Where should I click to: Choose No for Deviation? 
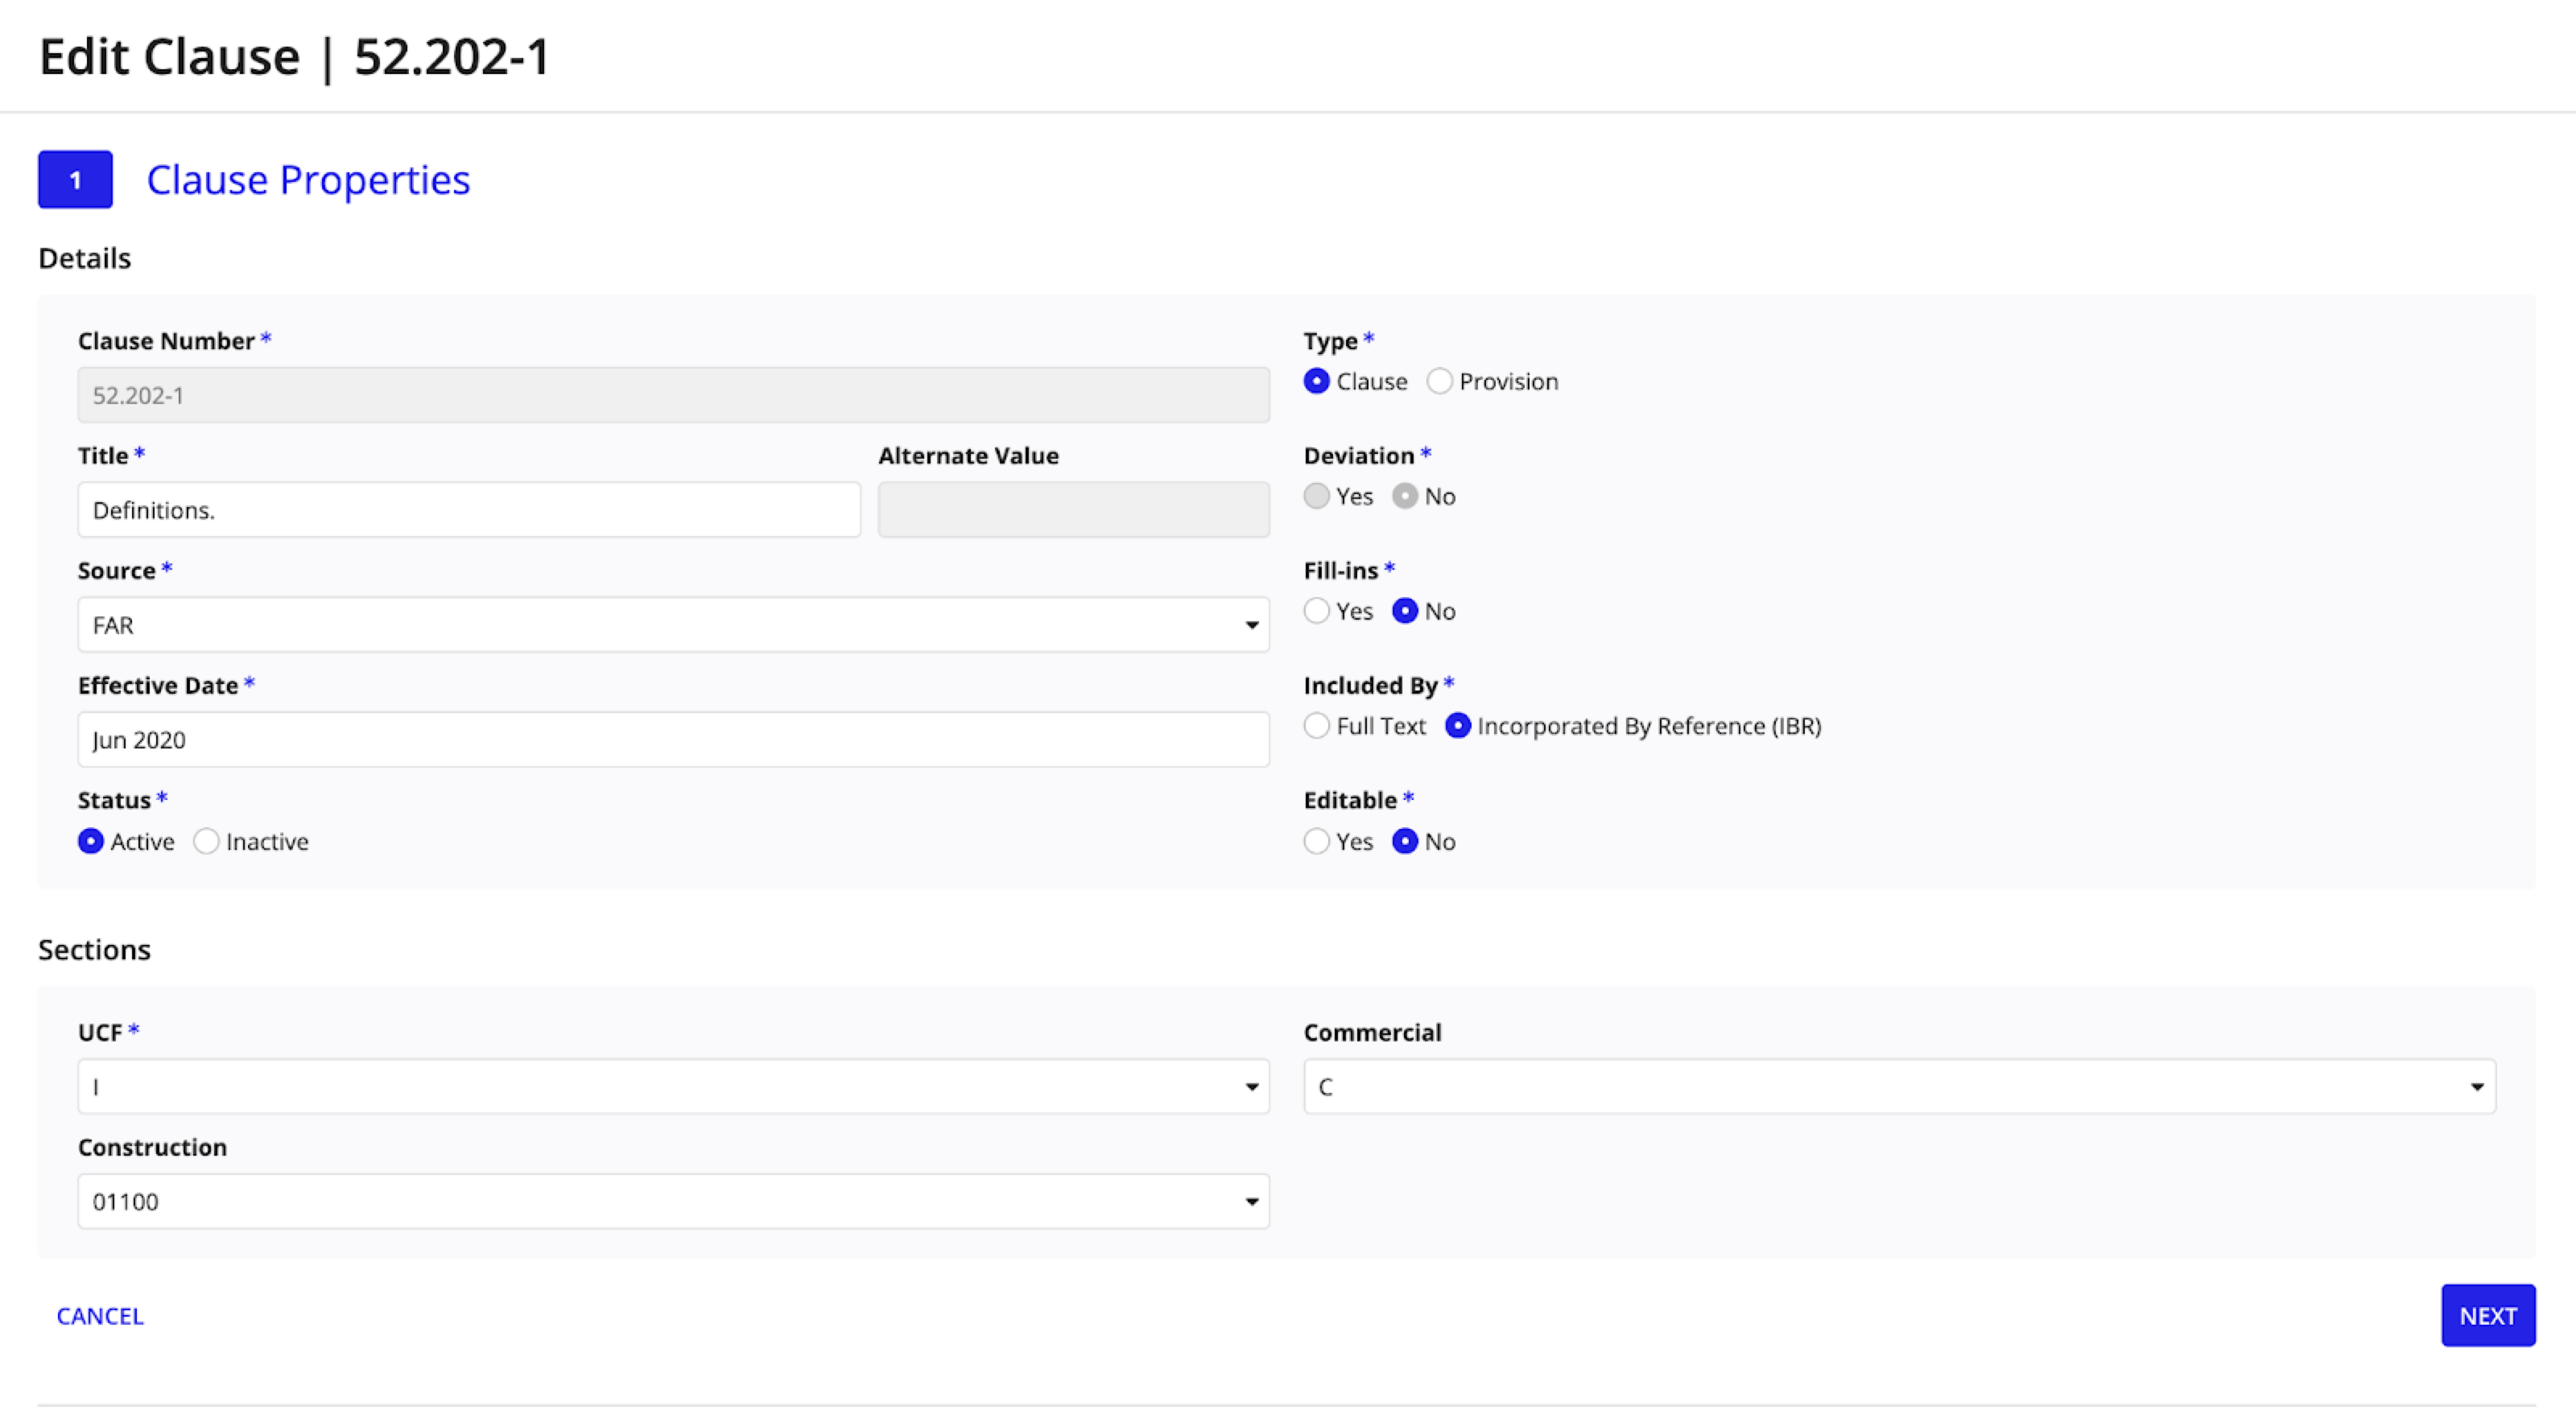click(x=1404, y=496)
